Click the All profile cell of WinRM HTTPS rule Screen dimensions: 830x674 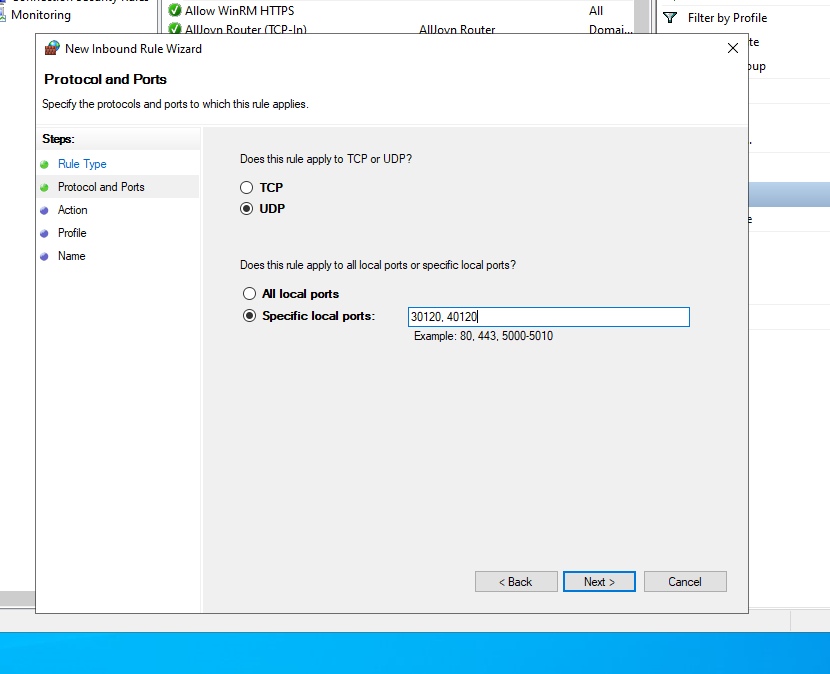(x=596, y=10)
